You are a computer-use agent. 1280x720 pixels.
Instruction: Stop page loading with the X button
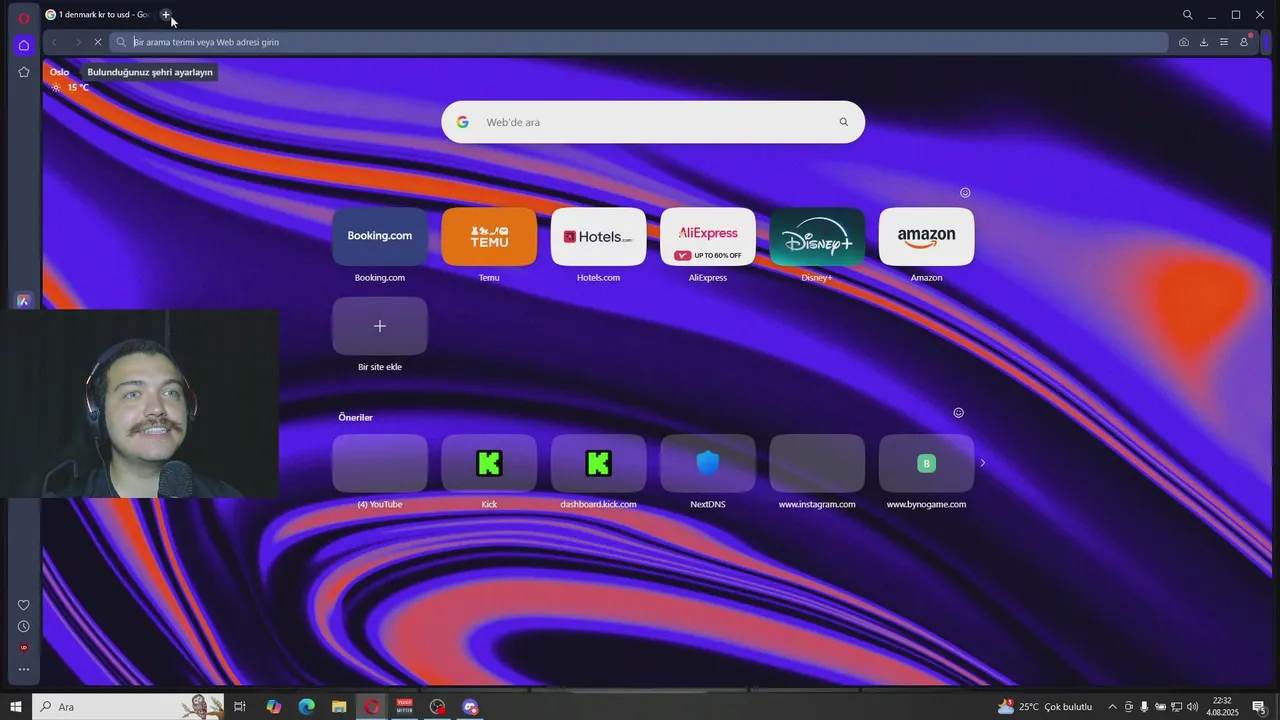(98, 42)
